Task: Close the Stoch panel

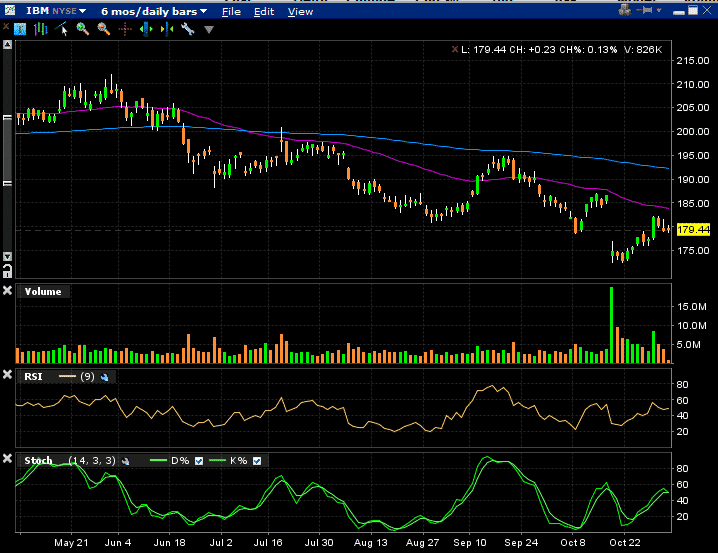Action: [x=7, y=458]
